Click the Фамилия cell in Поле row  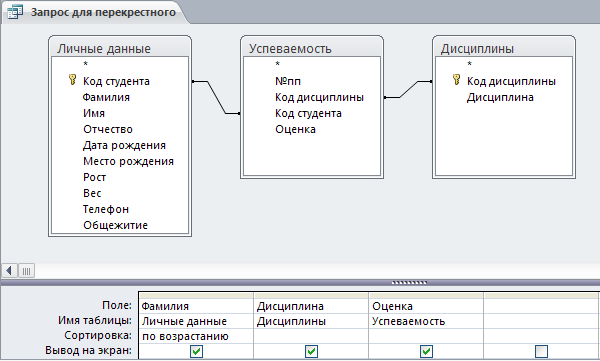coord(196,306)
